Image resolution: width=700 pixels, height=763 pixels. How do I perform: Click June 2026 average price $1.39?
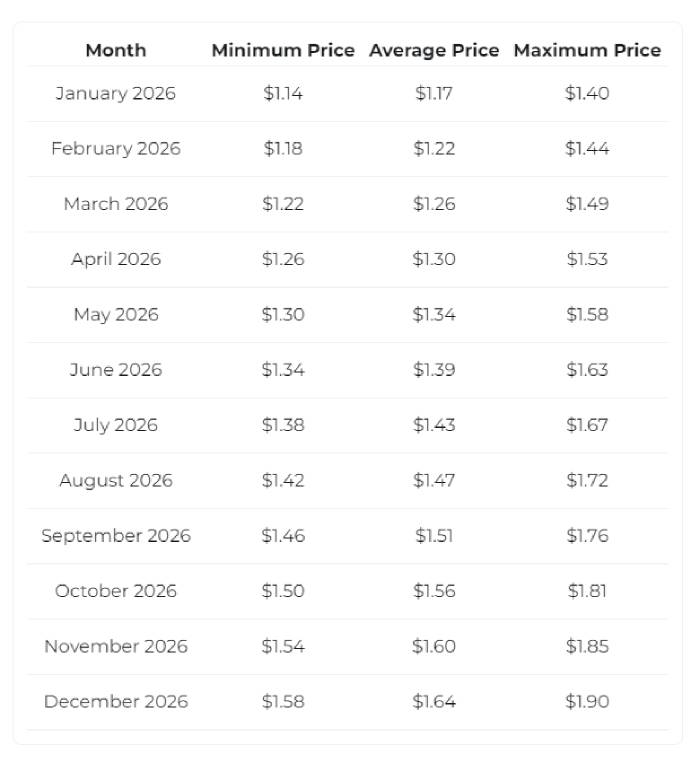[x=434, y=370]
